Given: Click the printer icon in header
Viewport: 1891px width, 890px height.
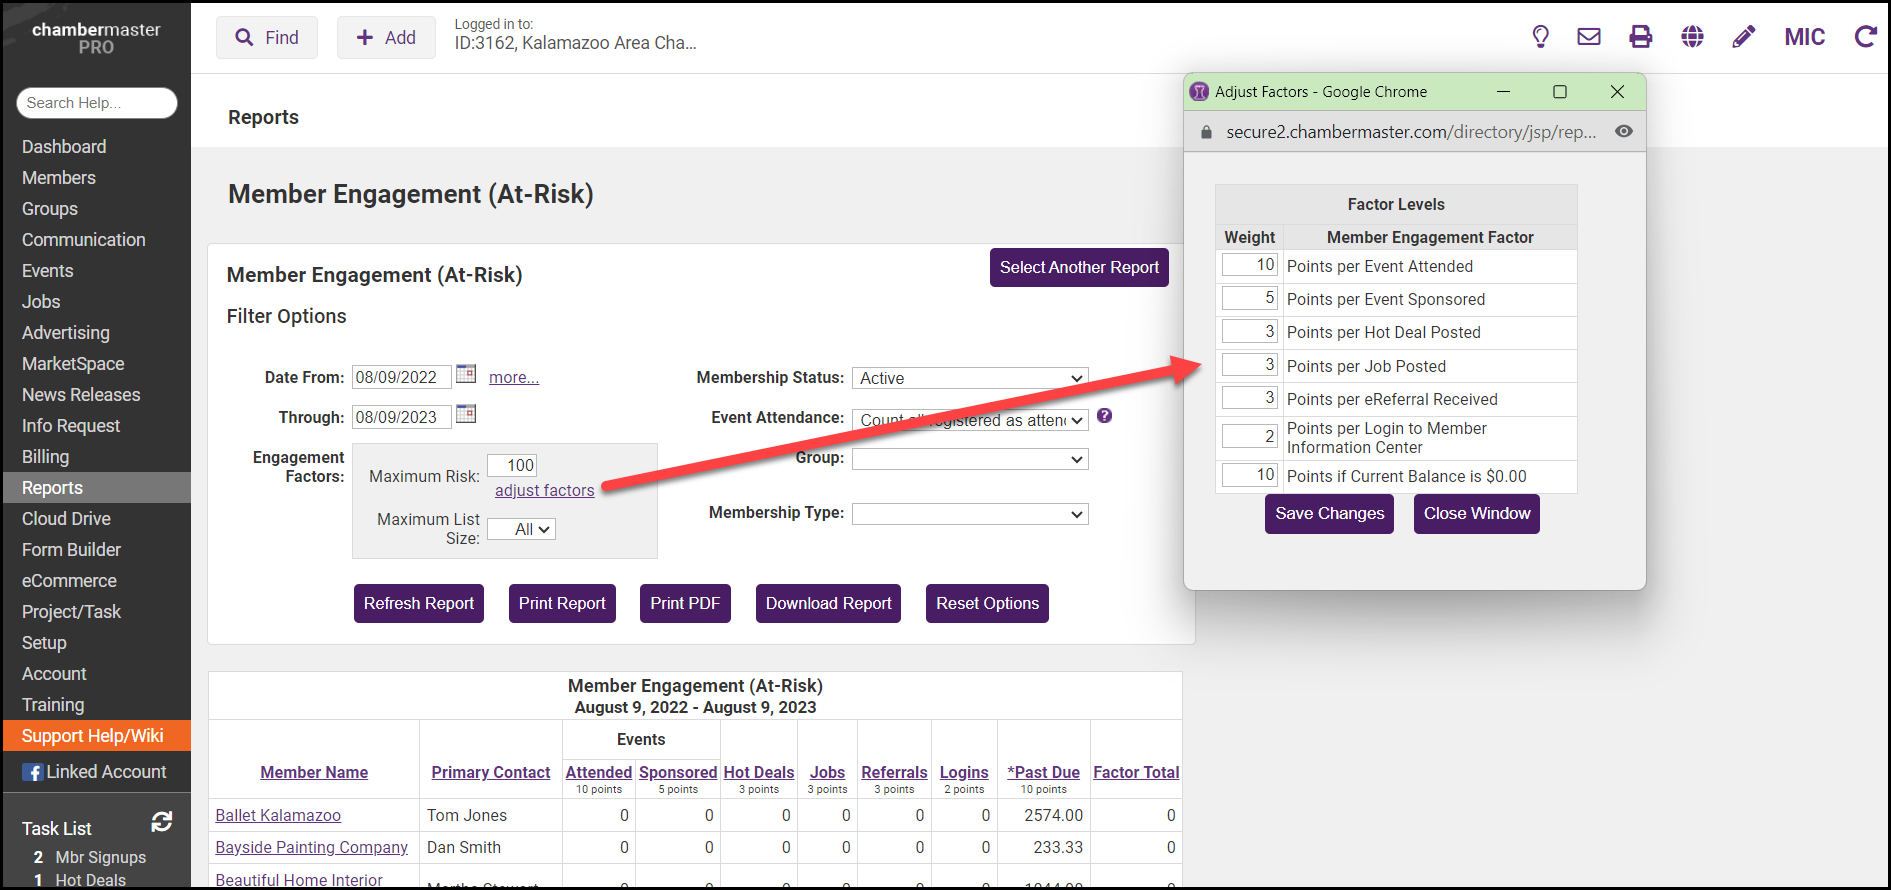Looking at the screenshot, I should point(1641,37).
